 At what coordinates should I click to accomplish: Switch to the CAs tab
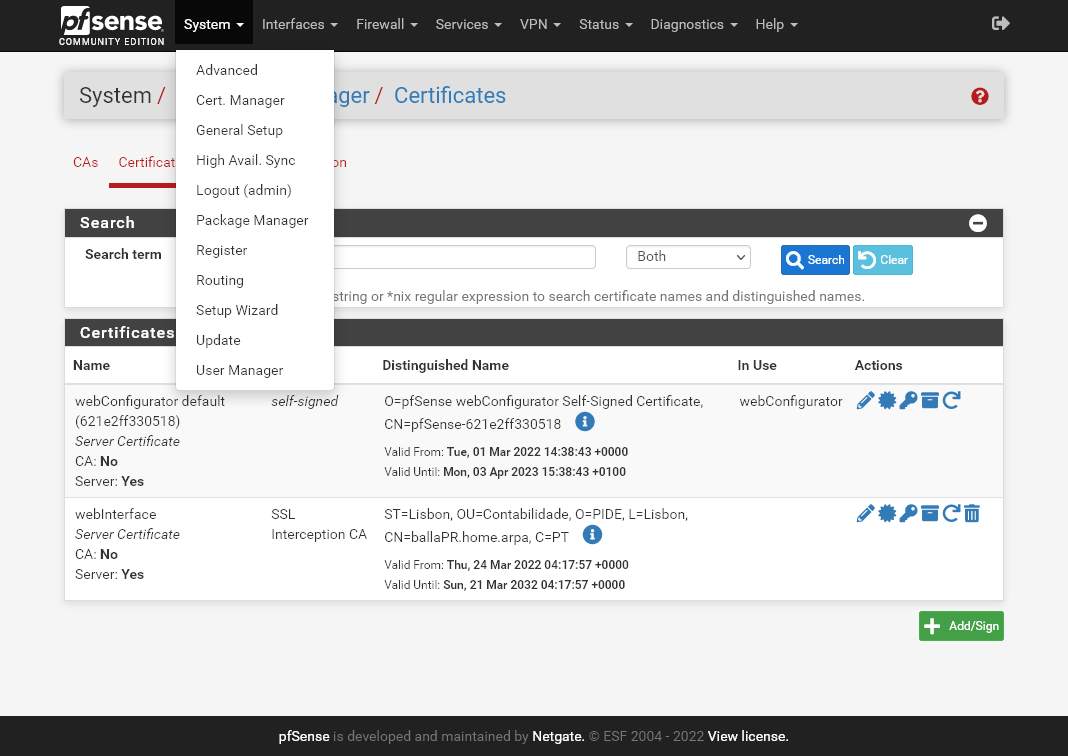pos(86,162)
